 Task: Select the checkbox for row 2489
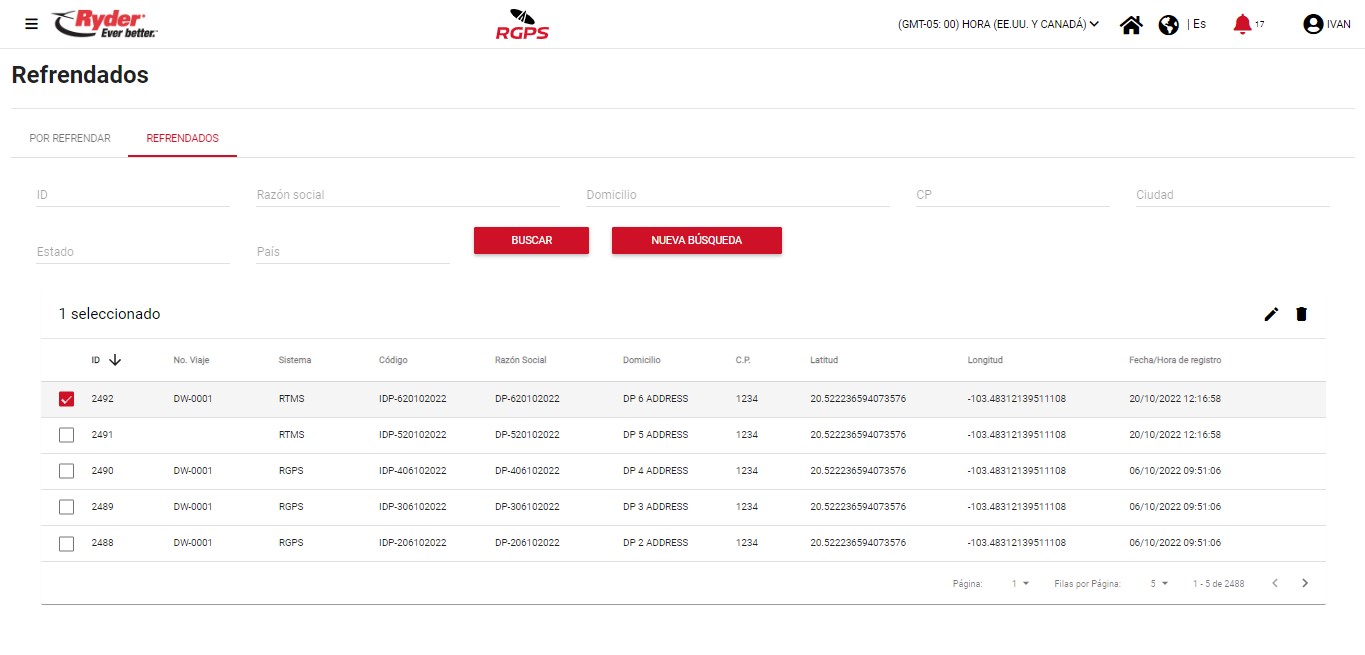click(x=67, y=507)
